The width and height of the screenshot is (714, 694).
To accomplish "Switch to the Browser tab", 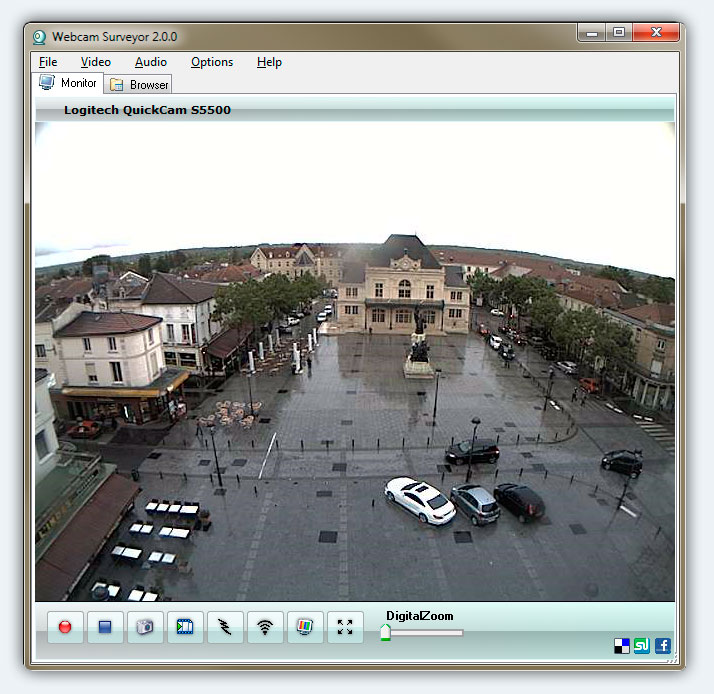I will tap(140, 85).
